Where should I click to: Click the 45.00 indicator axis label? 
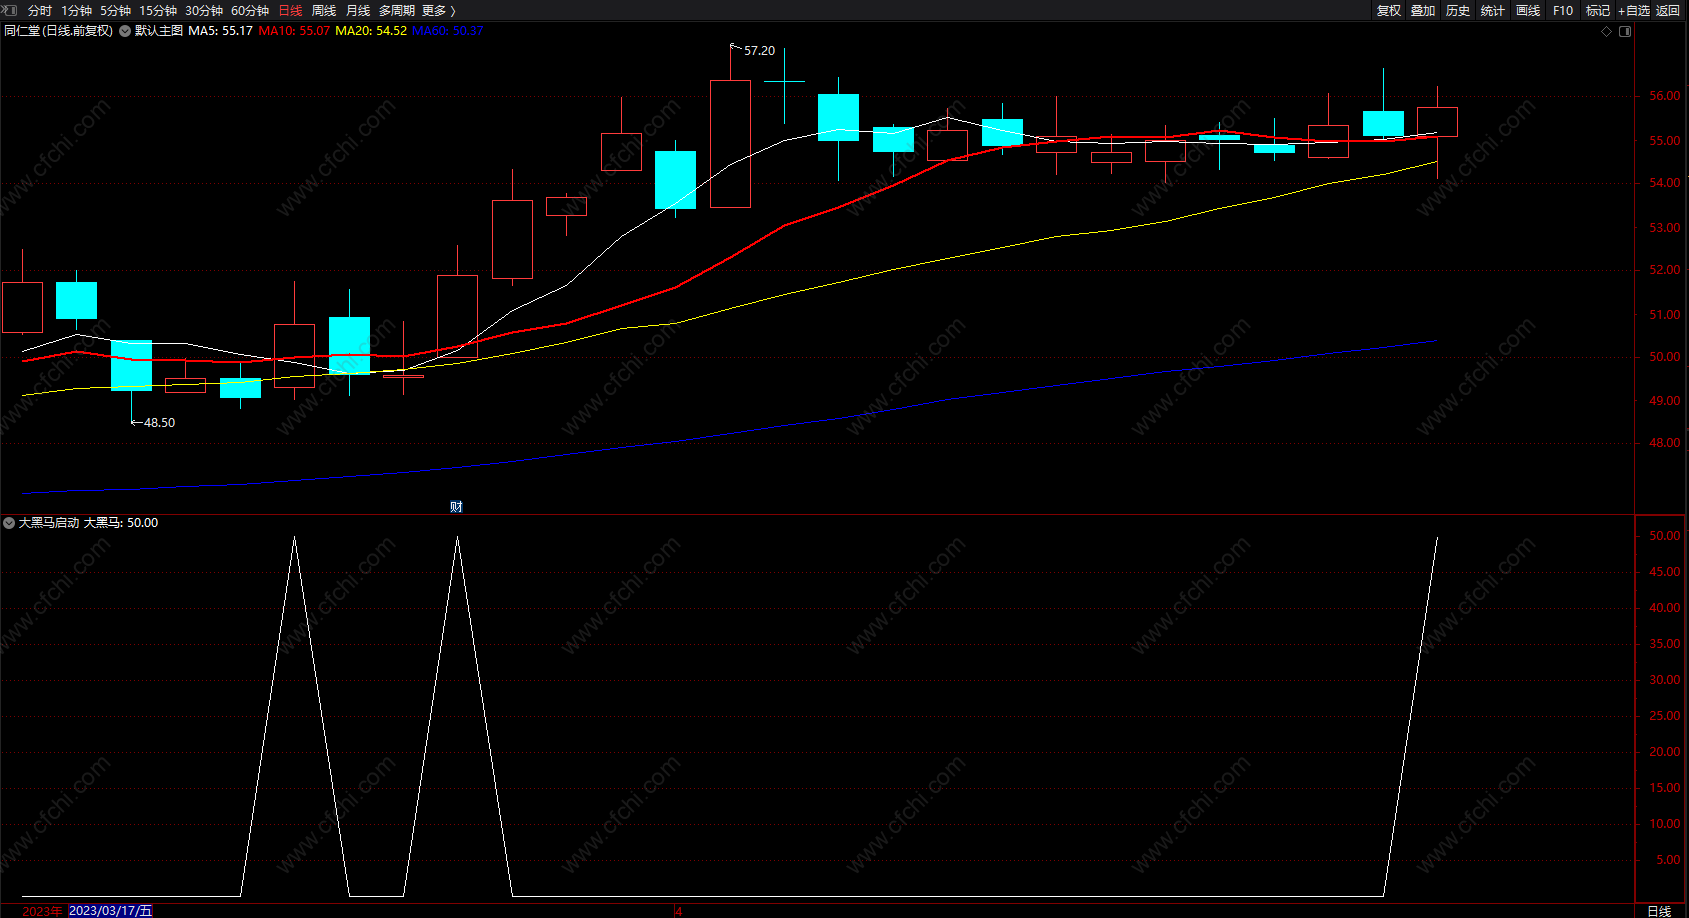pos(1665,572)
